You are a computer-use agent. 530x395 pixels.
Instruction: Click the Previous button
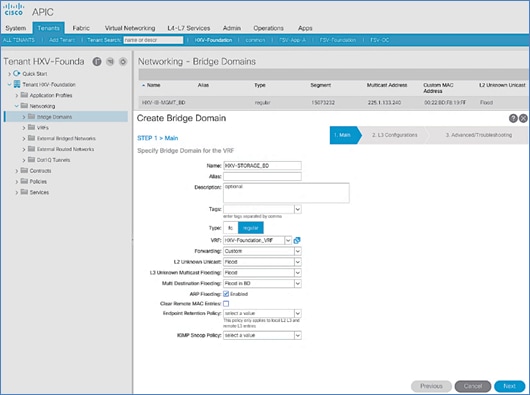[x=431, y=386]
